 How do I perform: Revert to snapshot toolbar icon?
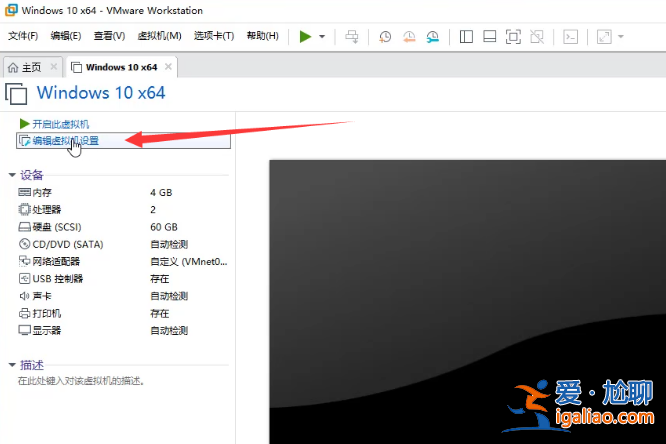coord(409,37)
